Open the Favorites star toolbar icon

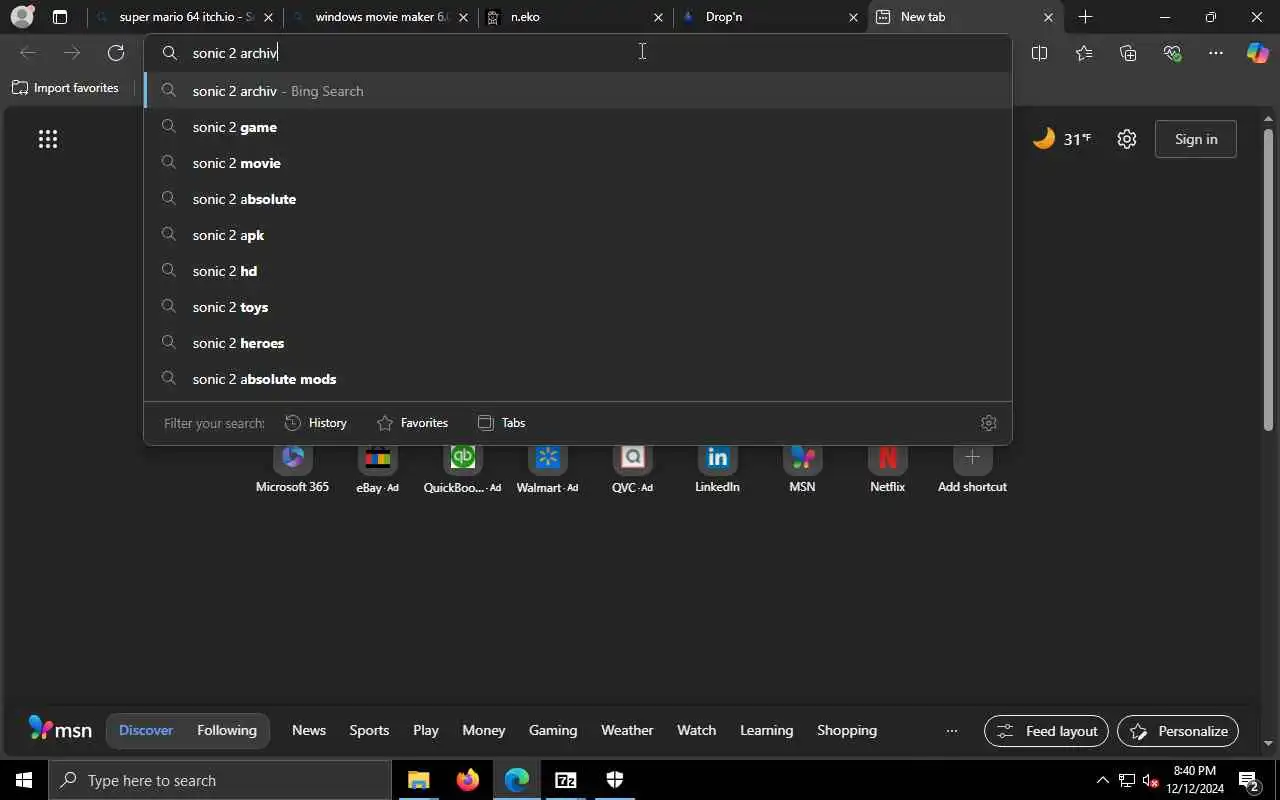coord(1084,53)
